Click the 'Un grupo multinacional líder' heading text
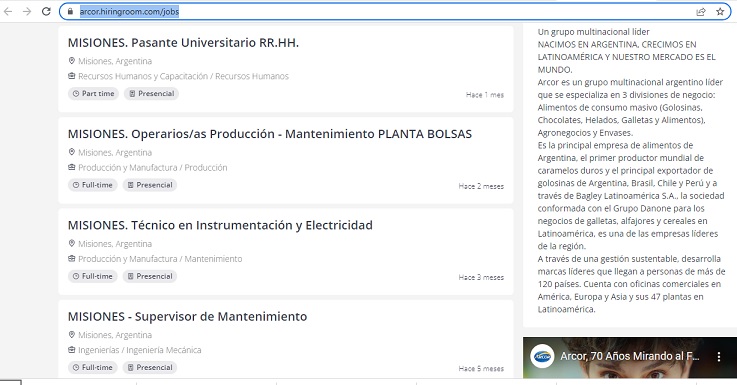Image resolution: width=737 pixels, height=385 pixels. point(594,31)
